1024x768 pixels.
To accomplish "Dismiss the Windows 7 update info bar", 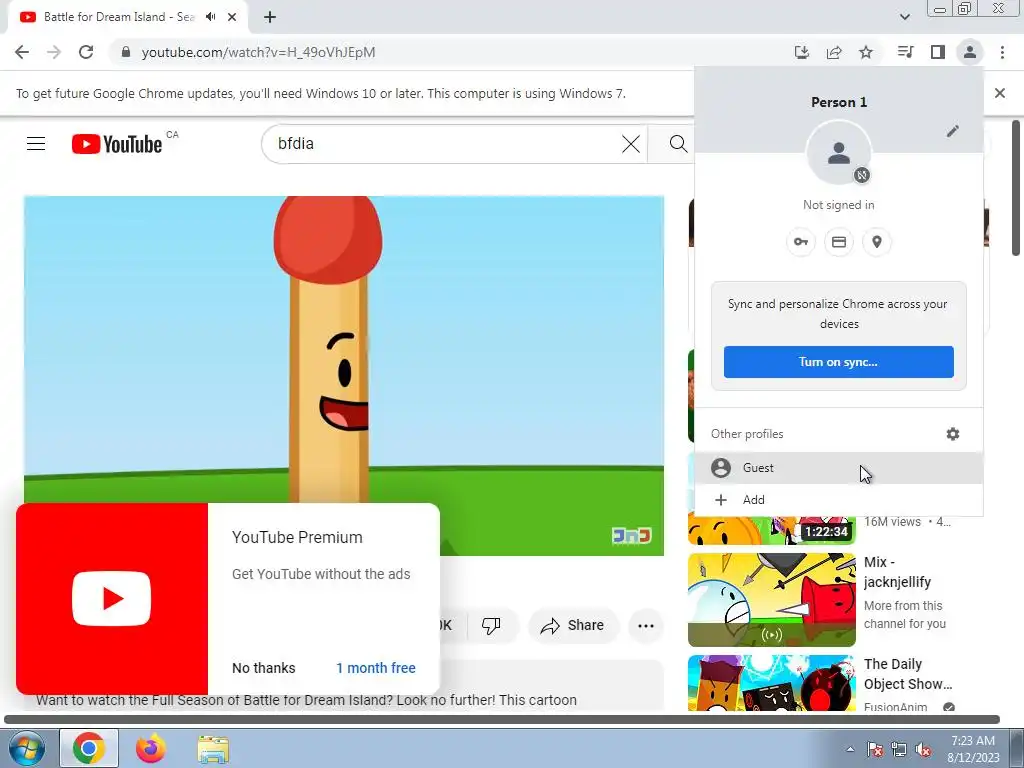I will (x=1000, y=93).
